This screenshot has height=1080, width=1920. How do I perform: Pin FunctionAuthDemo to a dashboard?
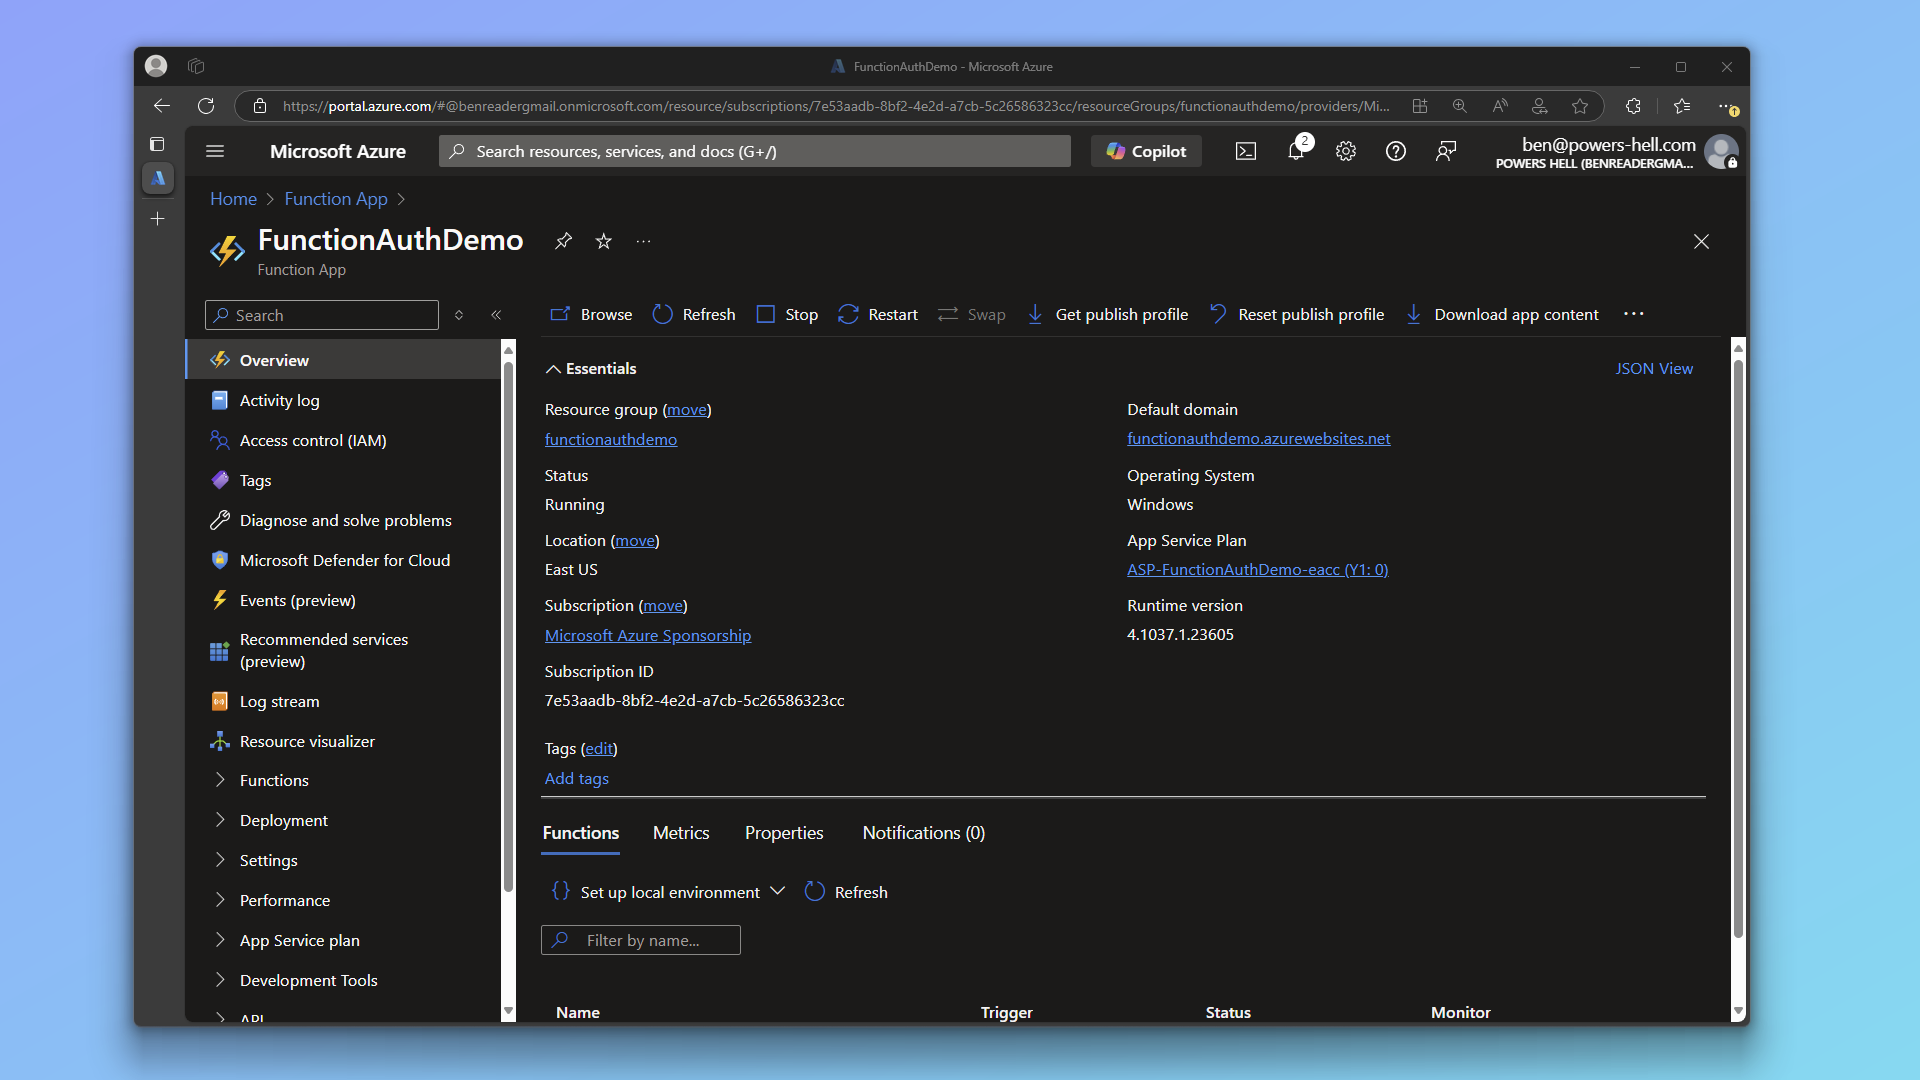coord(563,241)
